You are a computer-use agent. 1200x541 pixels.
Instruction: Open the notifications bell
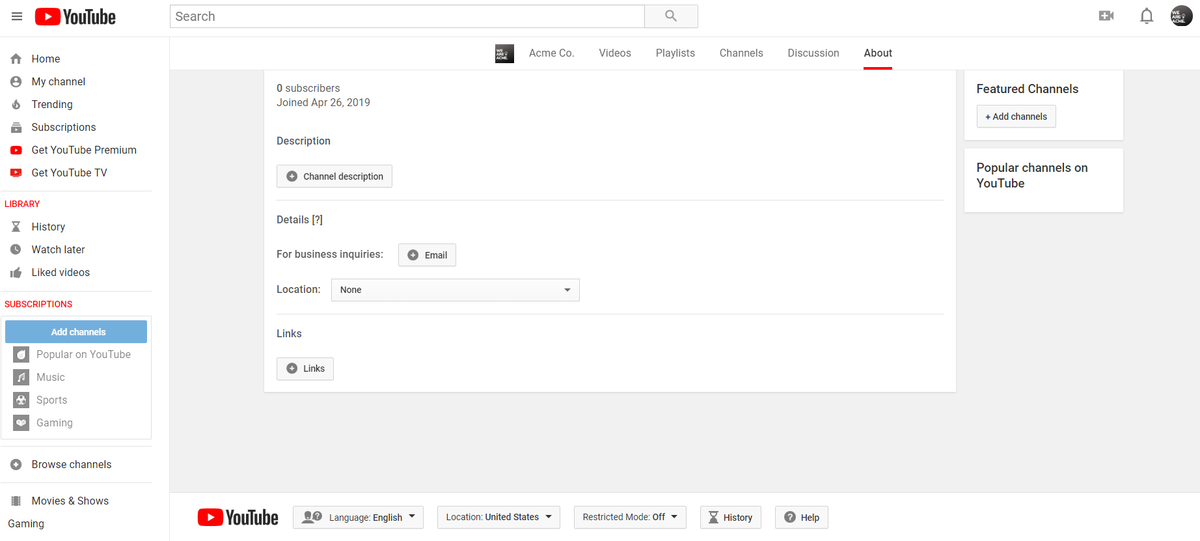coord(1147,16)
